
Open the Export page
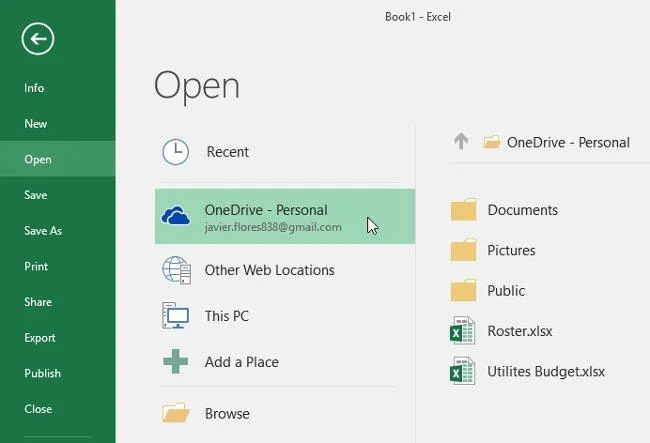pyautogui.click(x=40, y=338)
